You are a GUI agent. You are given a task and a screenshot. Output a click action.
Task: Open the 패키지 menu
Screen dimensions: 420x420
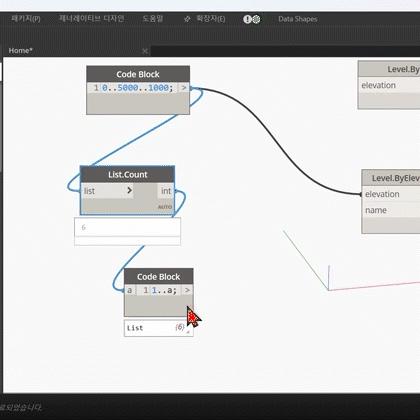pyautogui.click(x=26, y=19)
